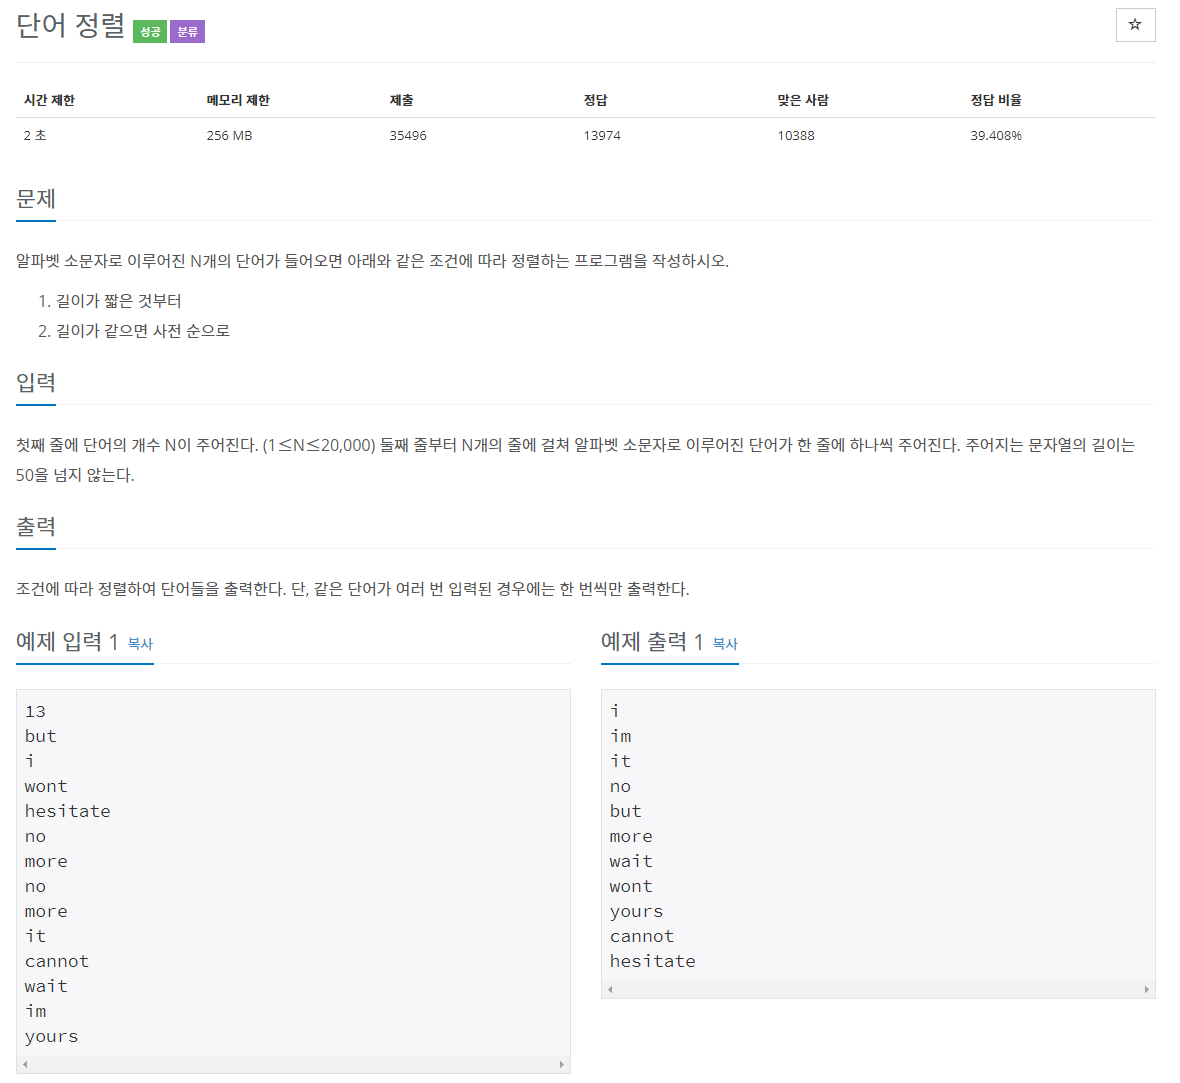This screenshot has width=1180, height=1083.
Task: Click right scroll arrow in example input box
Action: 561,1064
